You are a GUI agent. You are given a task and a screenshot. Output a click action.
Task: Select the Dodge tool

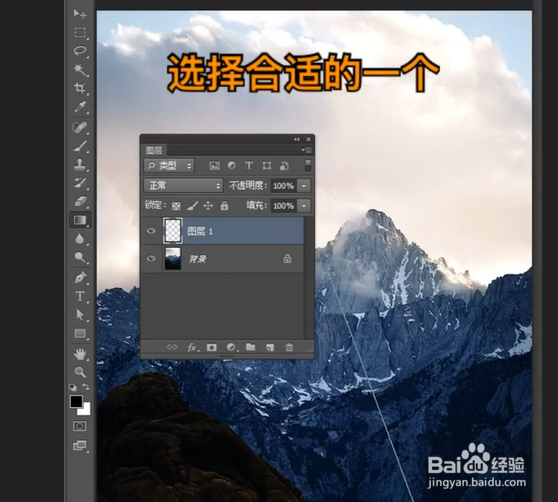[80, 257]
